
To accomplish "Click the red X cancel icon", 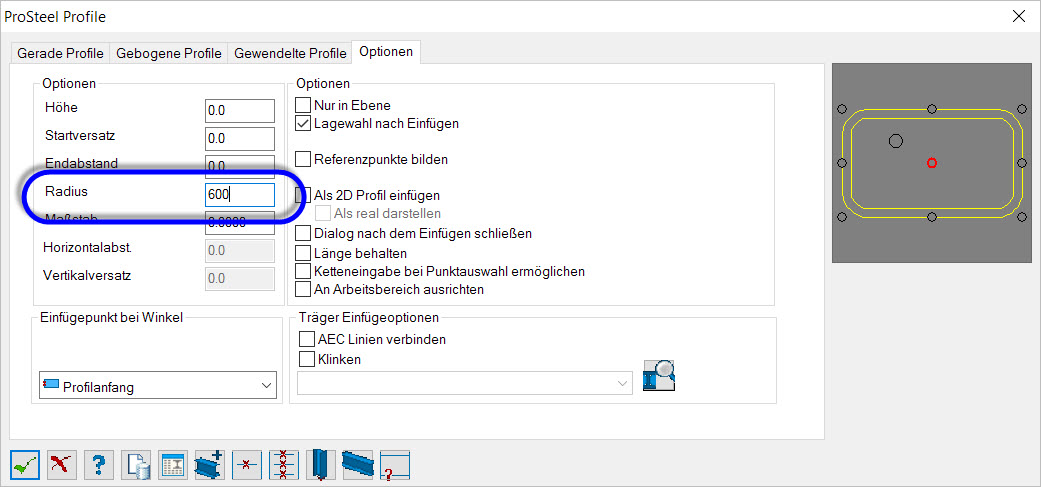I will tap(62, 464).
